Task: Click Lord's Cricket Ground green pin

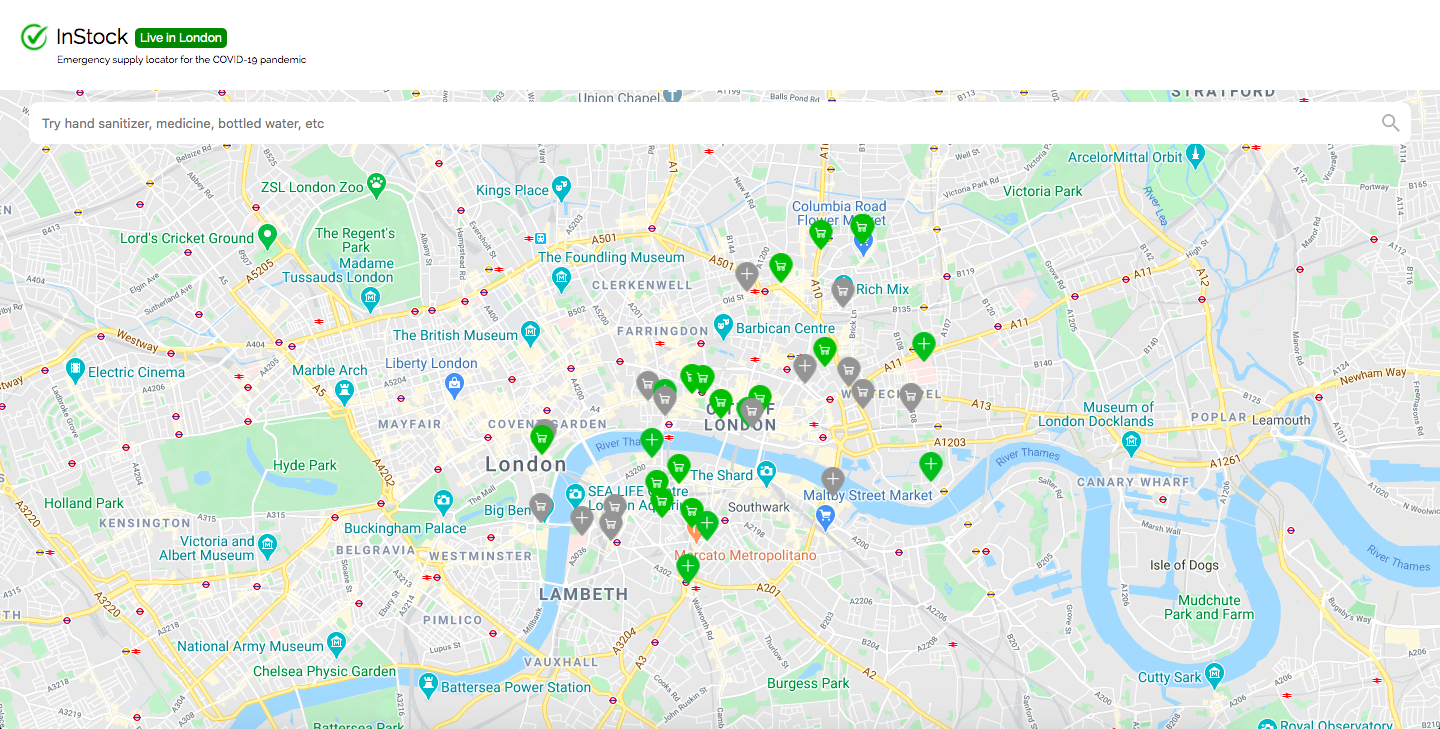Action: [267, 237]
